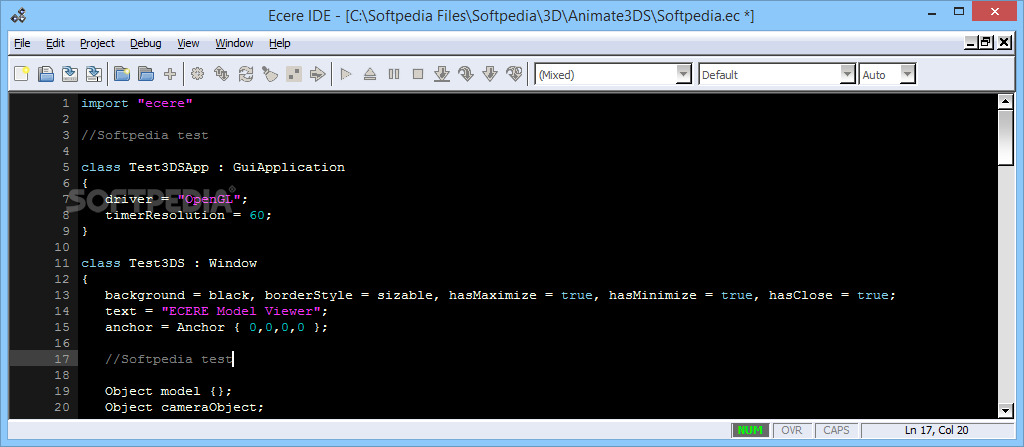Click the "OpenGL" string on line 7
Image resolution: width=1024 pixels, height=447 pixels.
(x=210, y=199)
